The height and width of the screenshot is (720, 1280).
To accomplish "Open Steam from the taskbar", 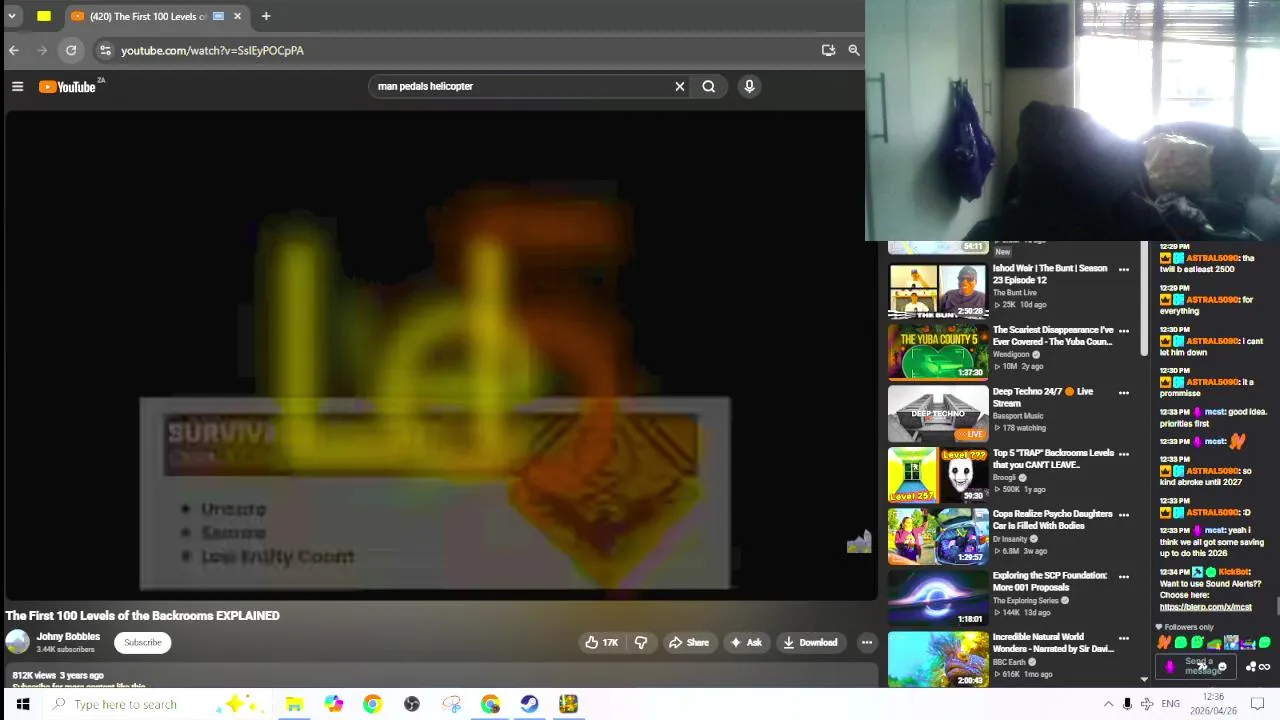I will 529,704.
